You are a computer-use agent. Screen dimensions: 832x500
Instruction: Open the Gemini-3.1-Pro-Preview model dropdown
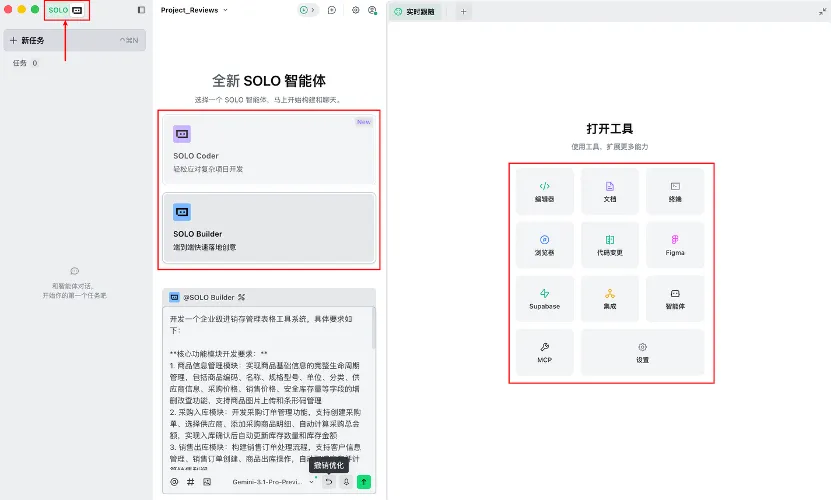coord(273,482)
